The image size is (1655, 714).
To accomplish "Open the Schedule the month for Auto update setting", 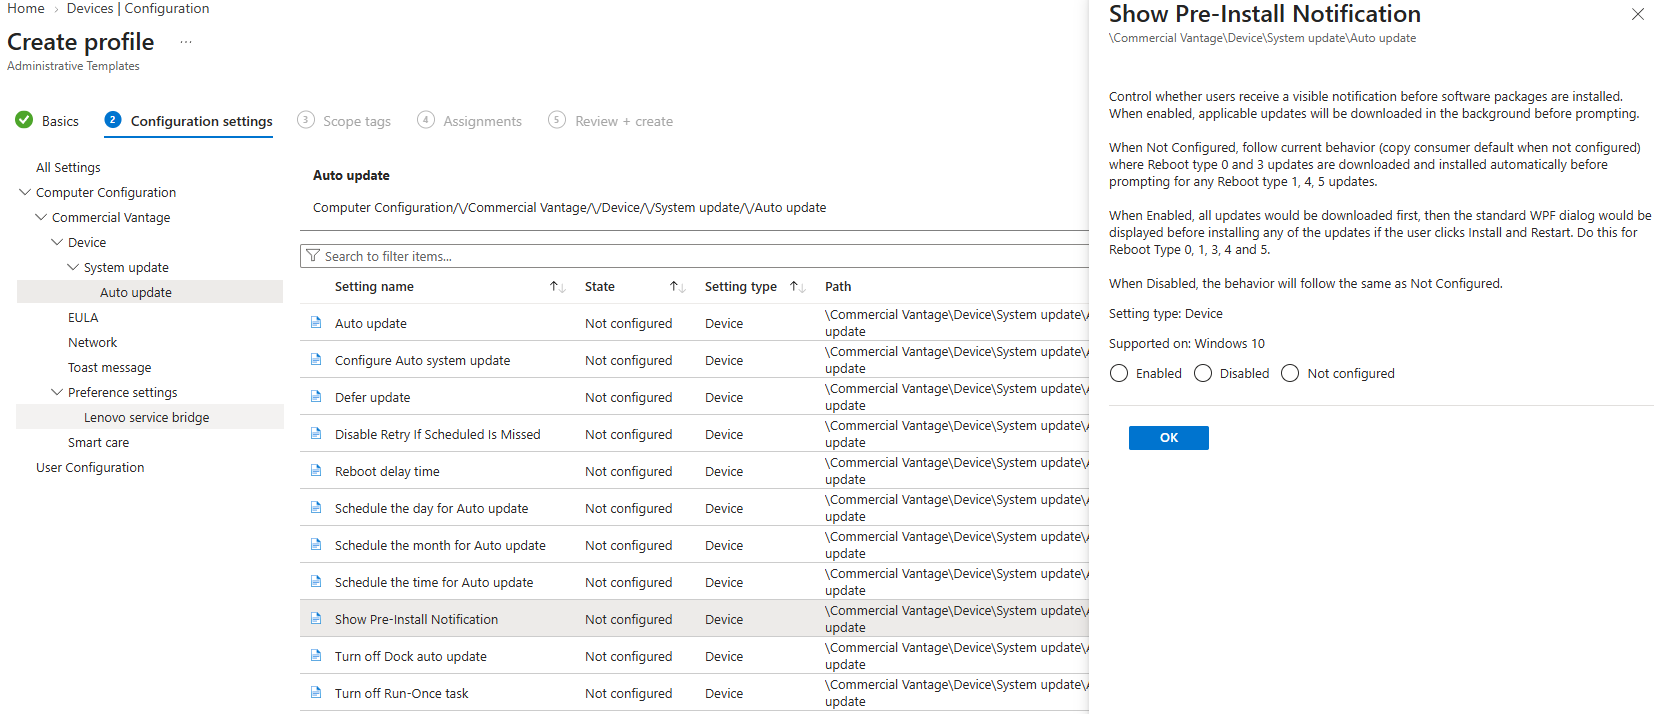I will 440,545.
